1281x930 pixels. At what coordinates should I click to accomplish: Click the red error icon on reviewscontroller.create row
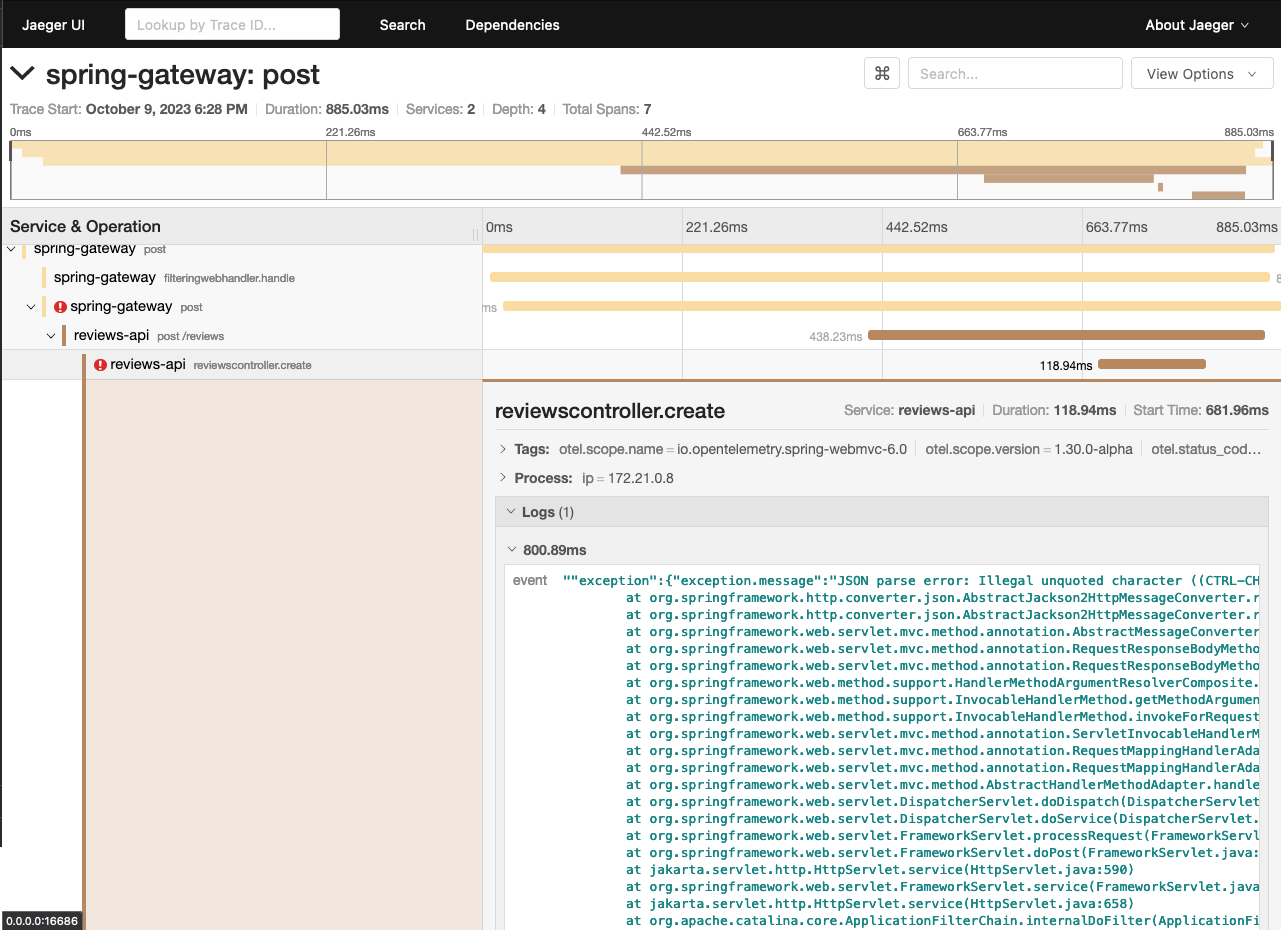point(100,365)
